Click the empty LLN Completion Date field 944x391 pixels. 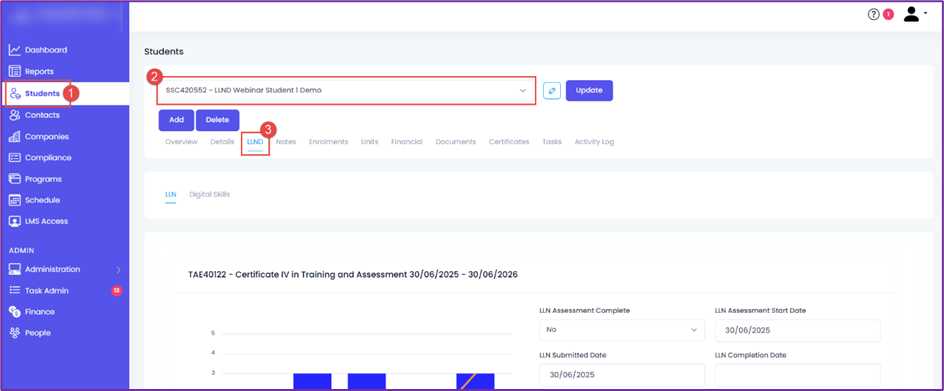[x=798, y=375]
